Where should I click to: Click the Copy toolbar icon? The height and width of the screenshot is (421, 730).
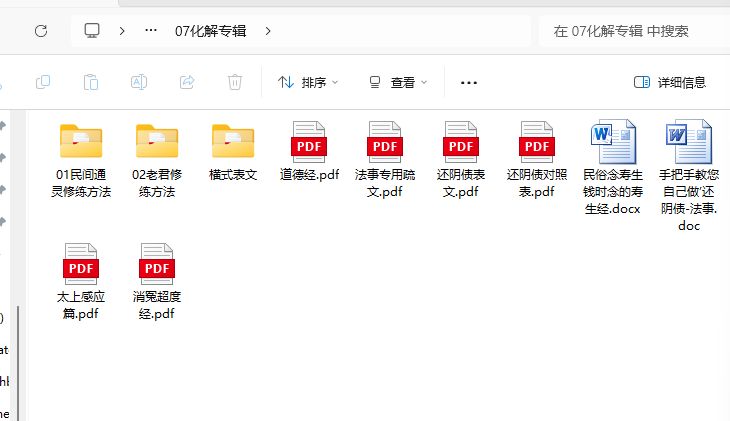coord(43,82)
